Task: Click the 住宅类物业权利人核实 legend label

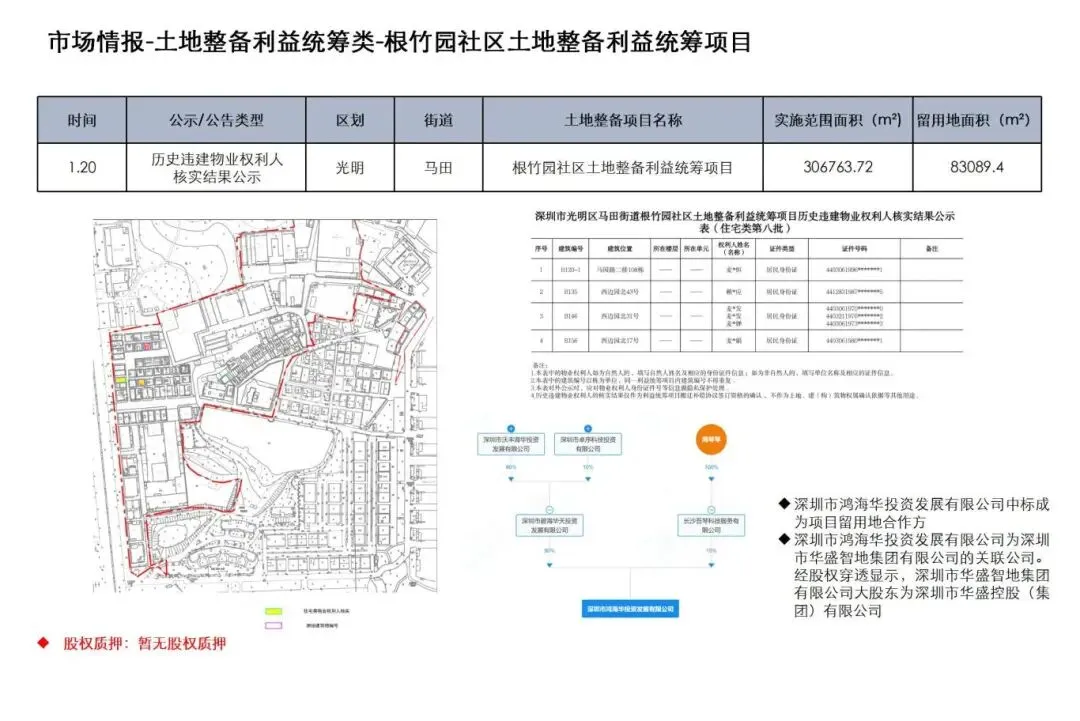Action: [326, 611]
